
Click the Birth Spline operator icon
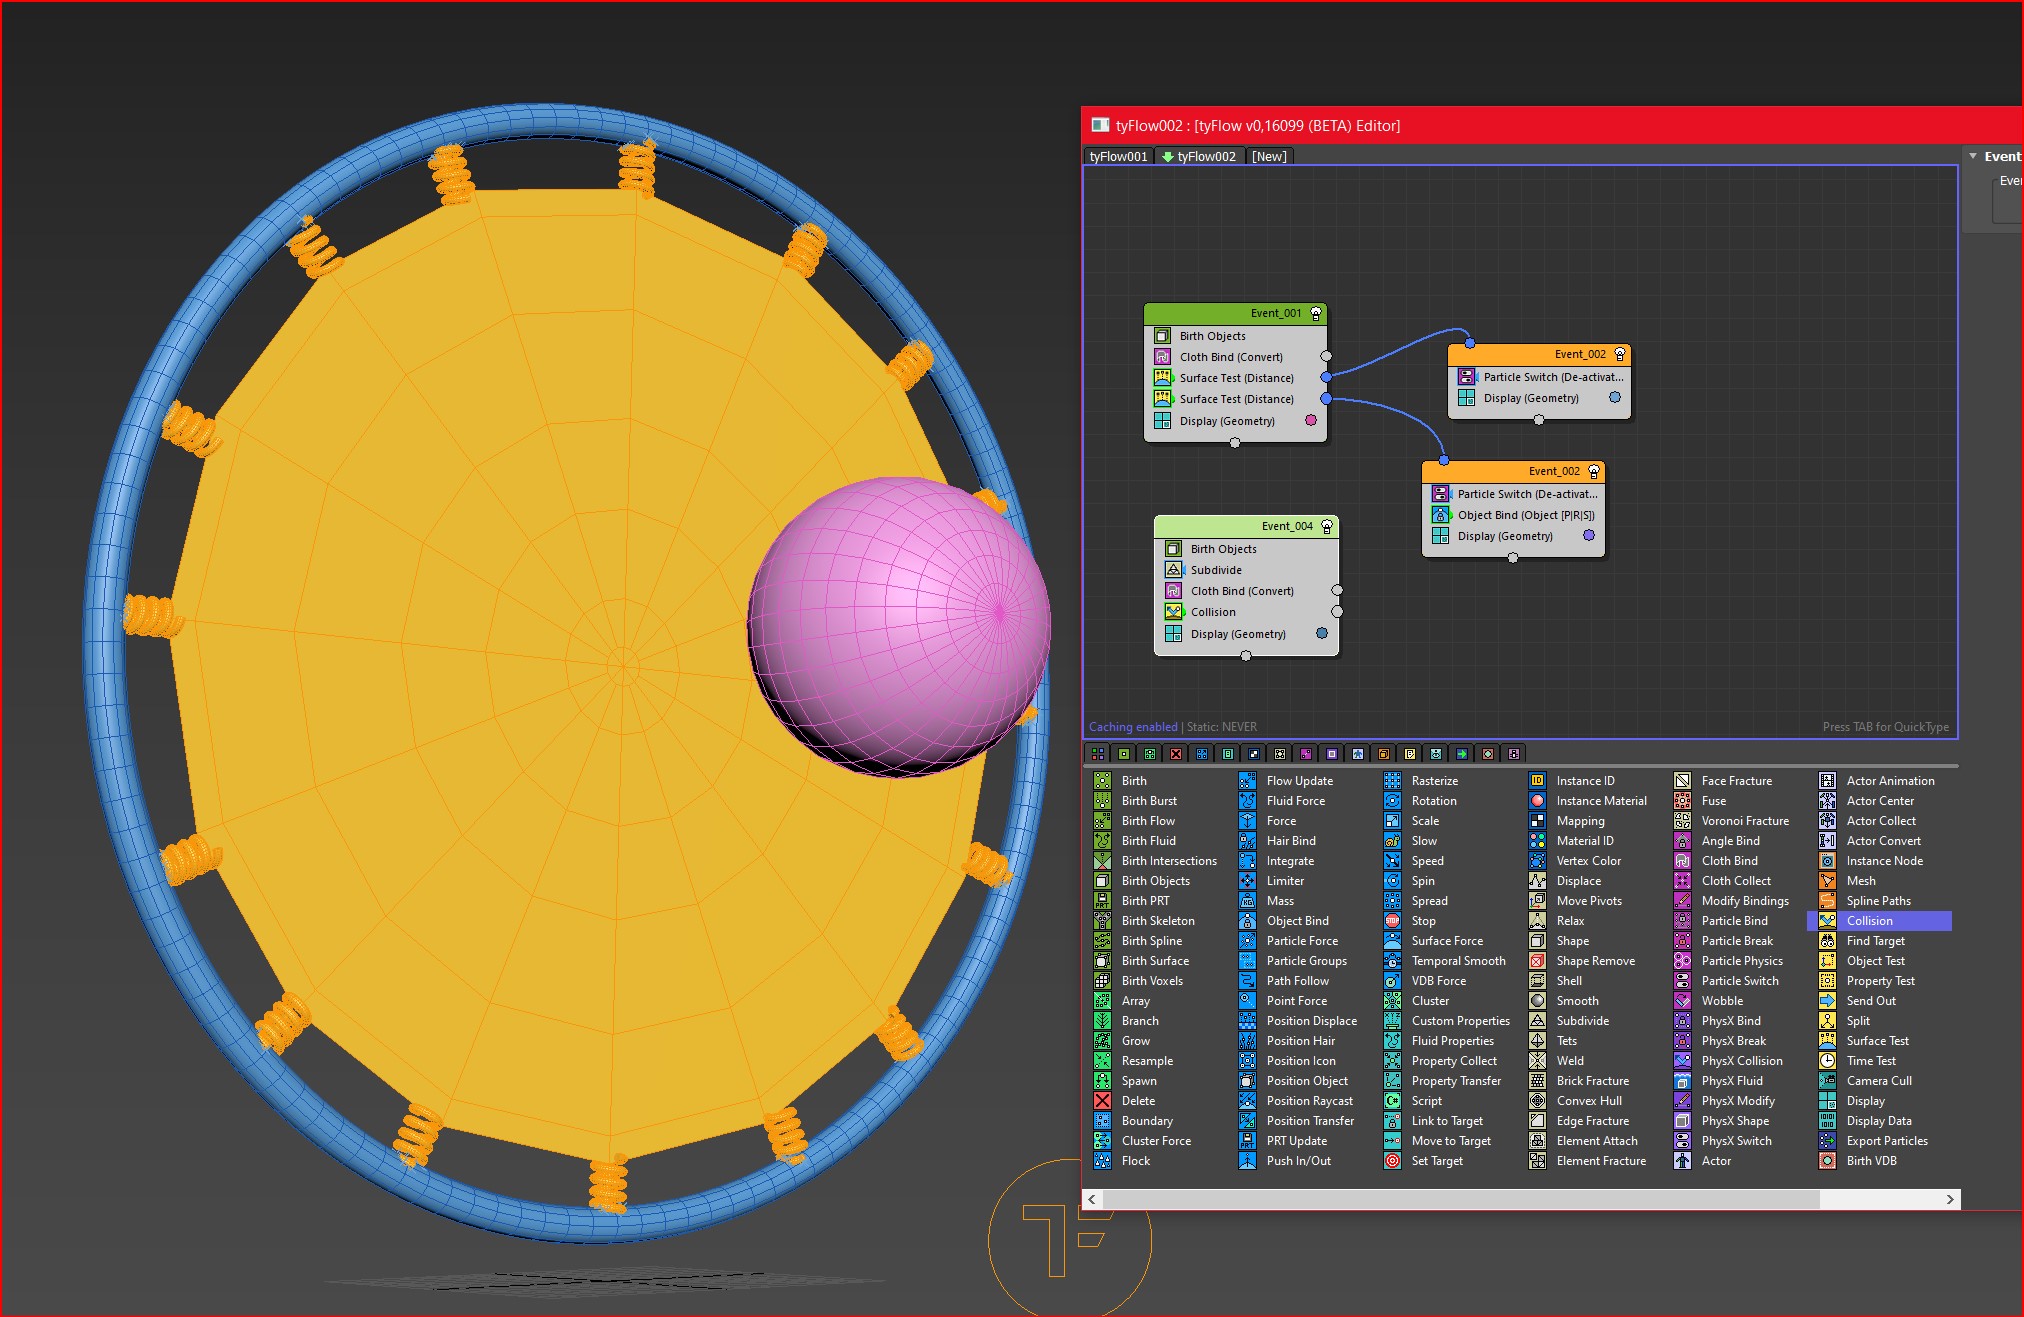(1102, 941)
